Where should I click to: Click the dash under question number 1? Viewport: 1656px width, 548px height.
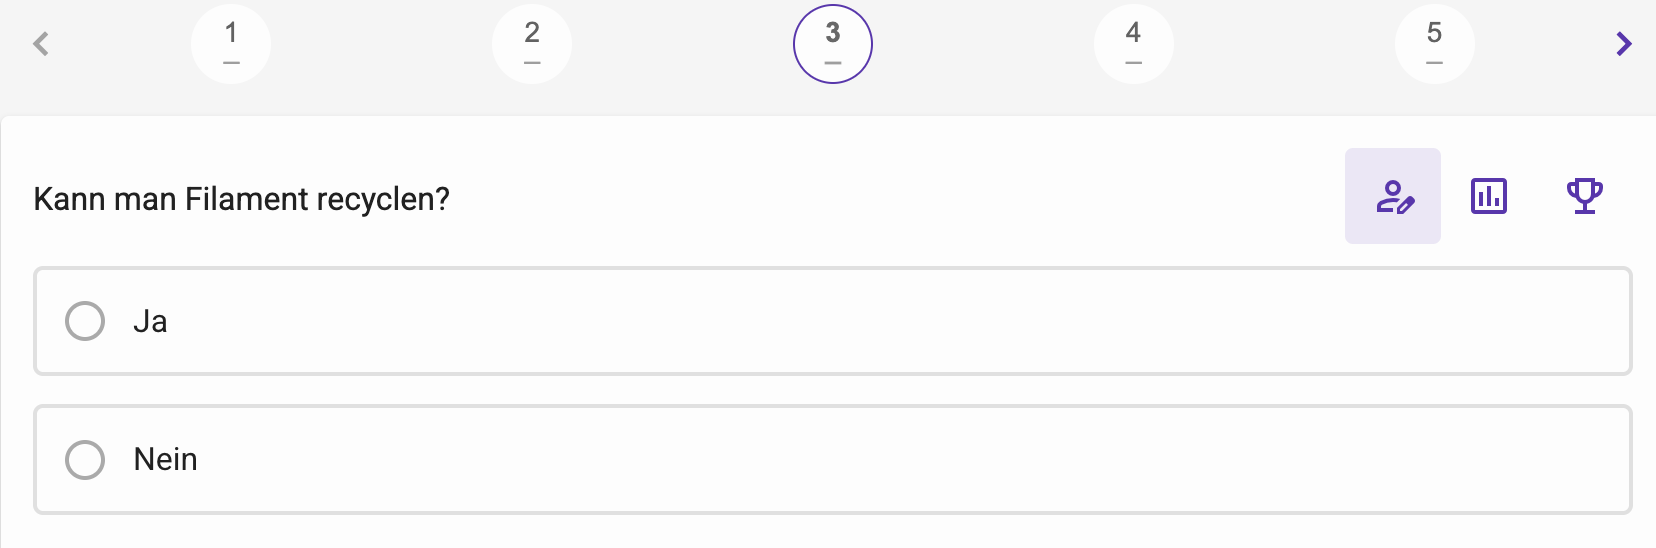coord(231,63)
